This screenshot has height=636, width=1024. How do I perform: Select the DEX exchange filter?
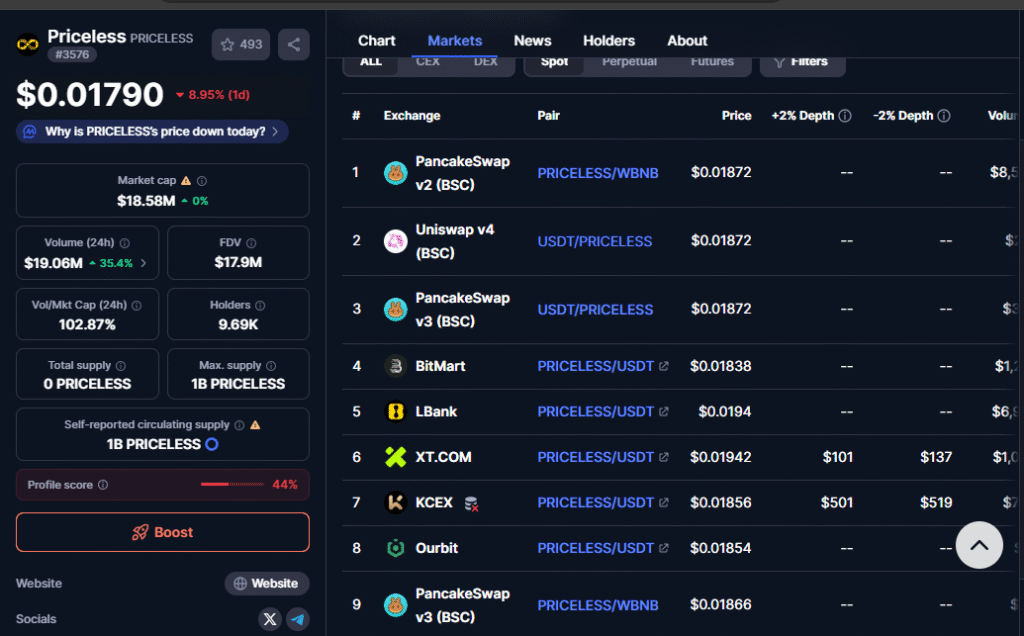485,62
